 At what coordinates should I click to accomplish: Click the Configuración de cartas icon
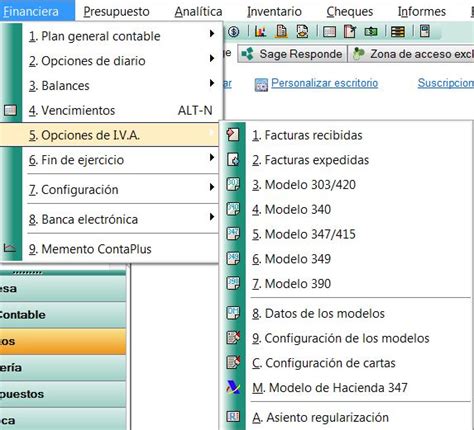click(x=233, y=362)
